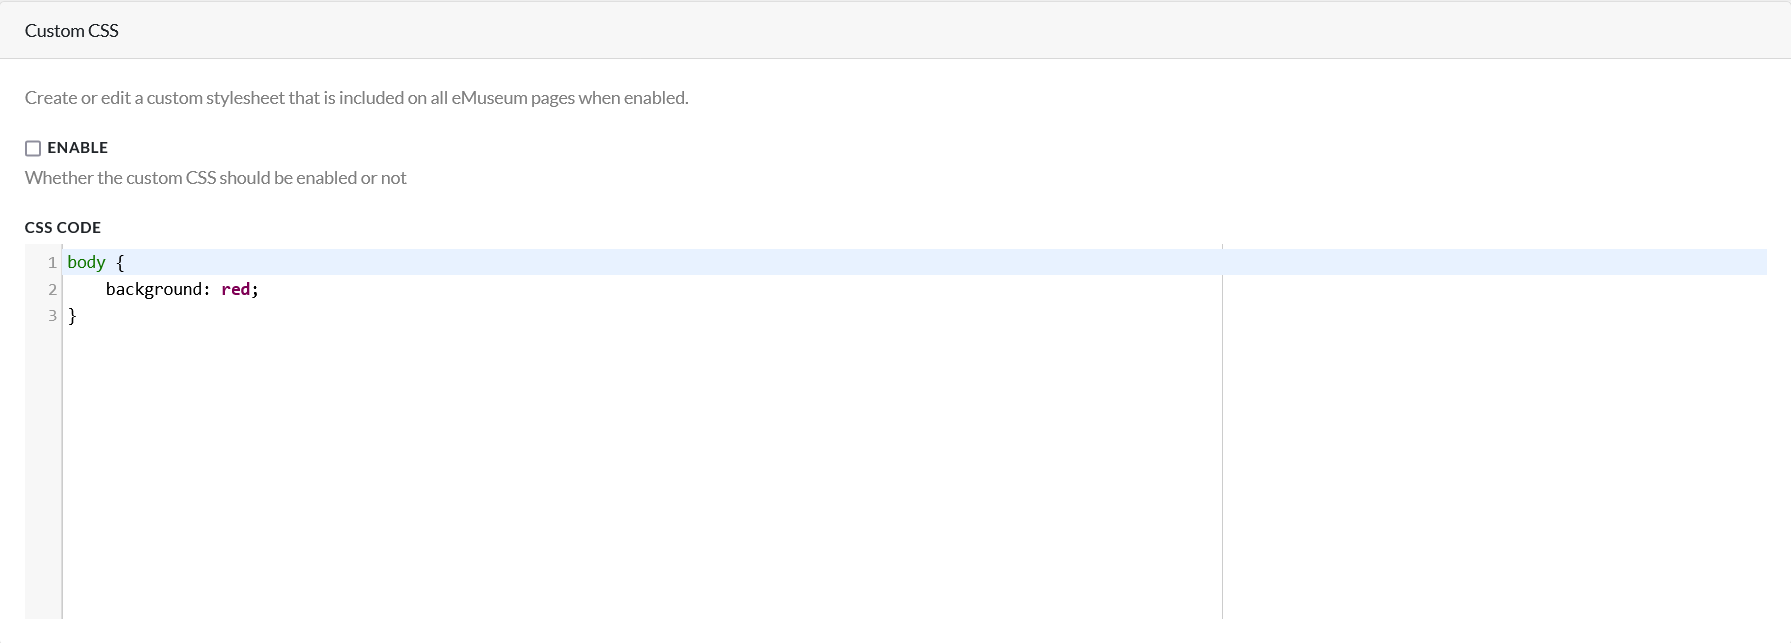Select line number 2 in the gutter
Image resolution: width=1791 pixels, height=643 pixels.
click(51, 289)
